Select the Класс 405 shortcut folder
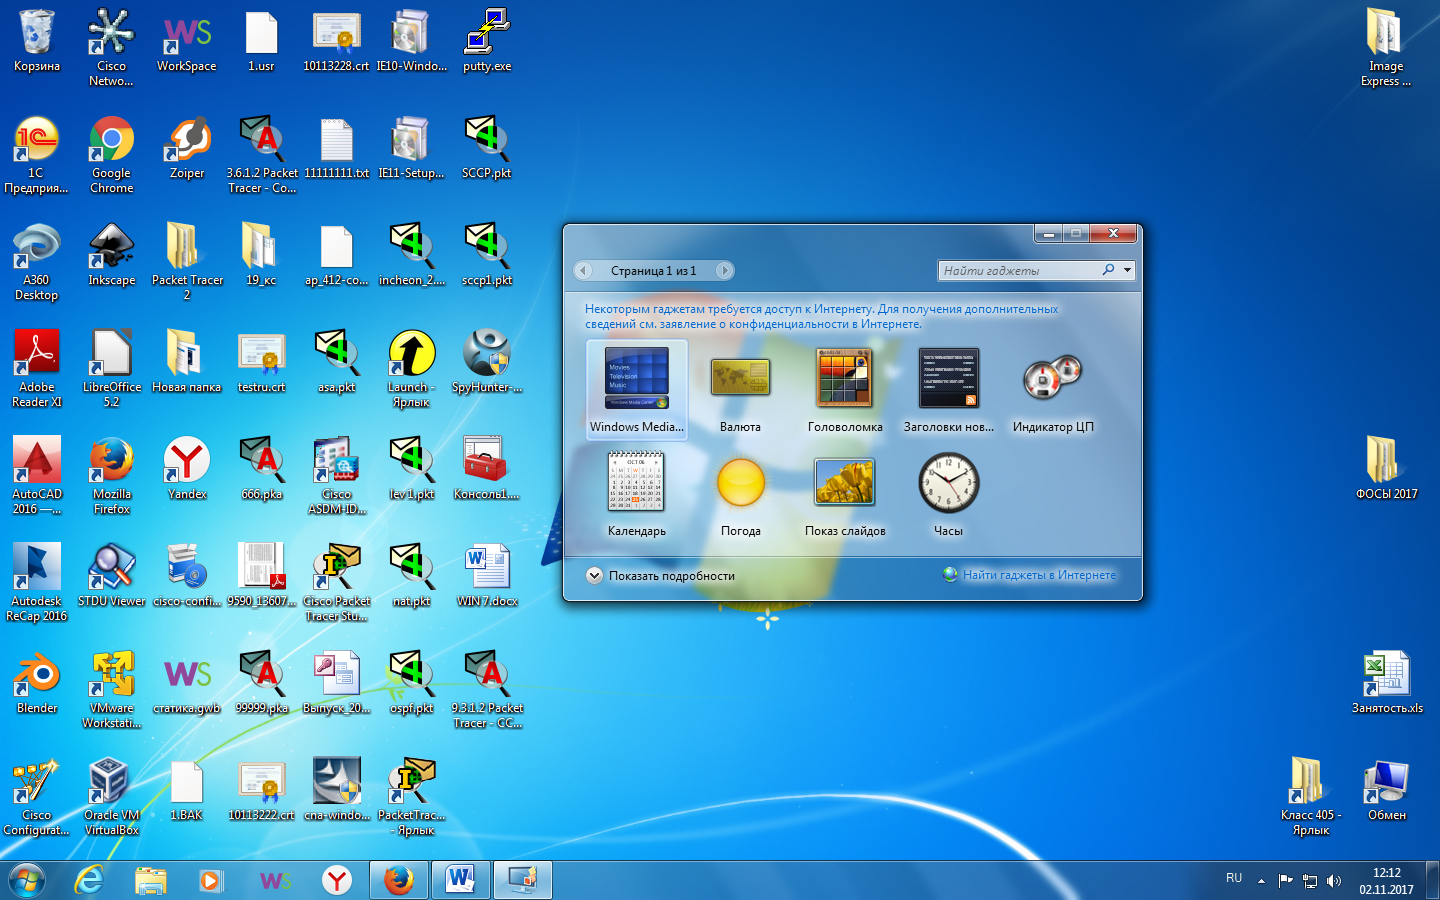 [1310, 797]
